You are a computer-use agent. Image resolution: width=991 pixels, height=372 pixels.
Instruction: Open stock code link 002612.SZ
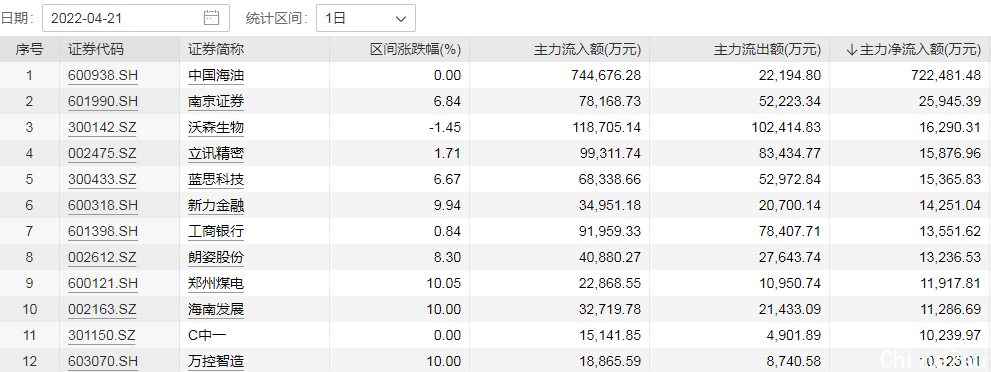tap(102, 258)
